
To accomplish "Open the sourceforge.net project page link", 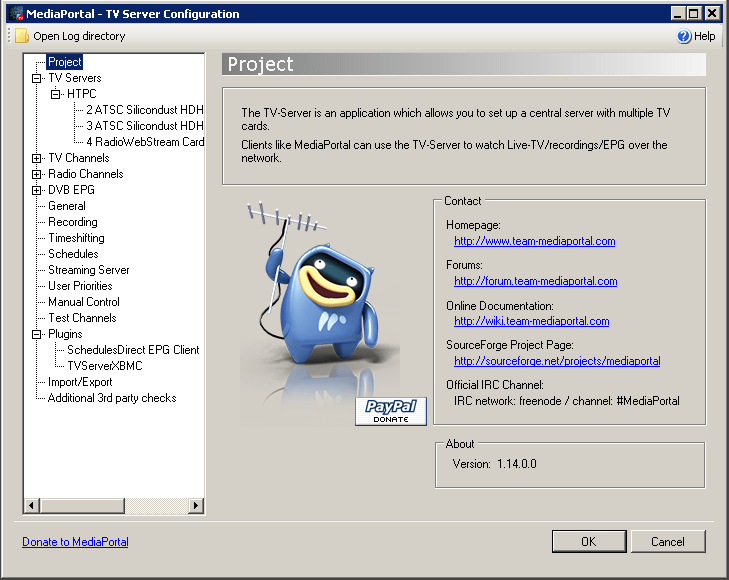I will click(x=557, y=361).
